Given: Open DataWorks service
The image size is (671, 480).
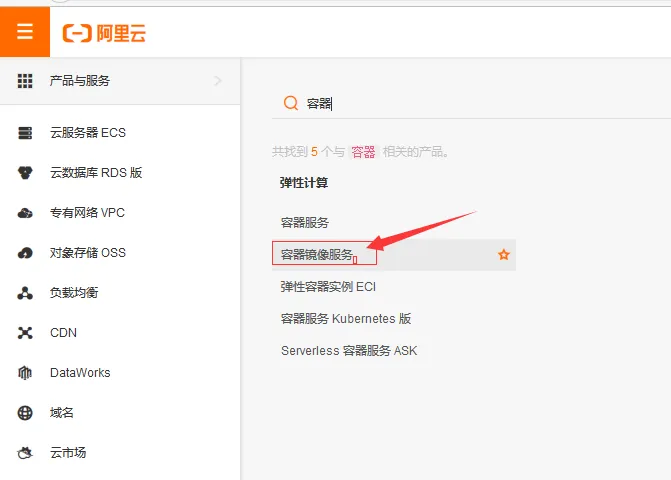Looking at the screenshot, I should pos(80,373).
